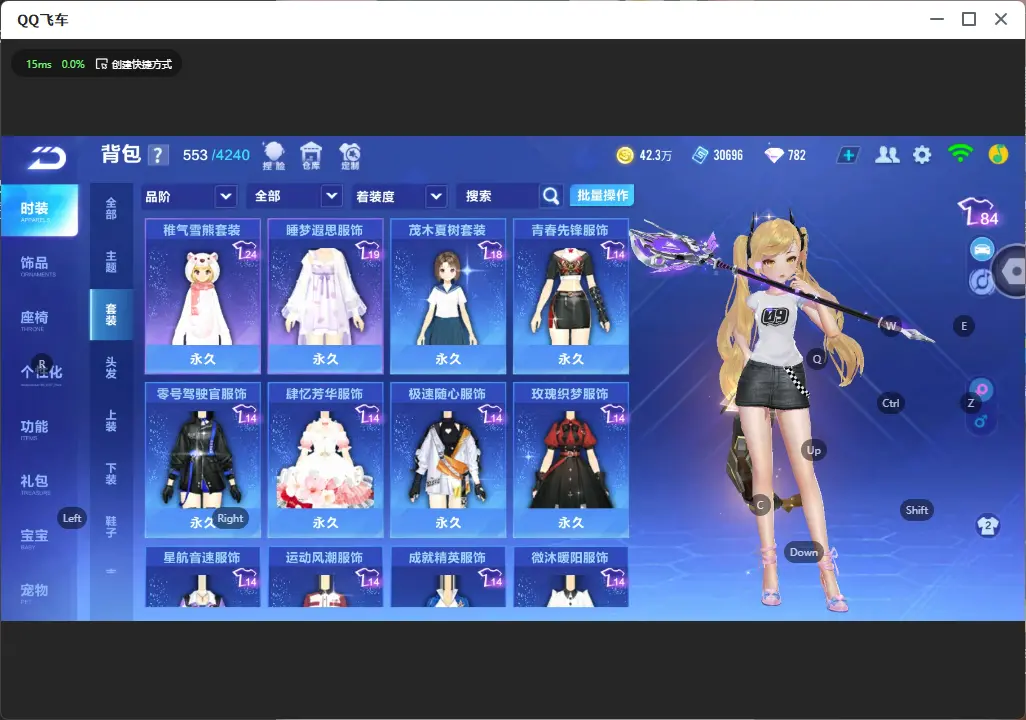1026x720 pixels.
Task: Click the yellow music note icon
Action: [x=998, y=154]
